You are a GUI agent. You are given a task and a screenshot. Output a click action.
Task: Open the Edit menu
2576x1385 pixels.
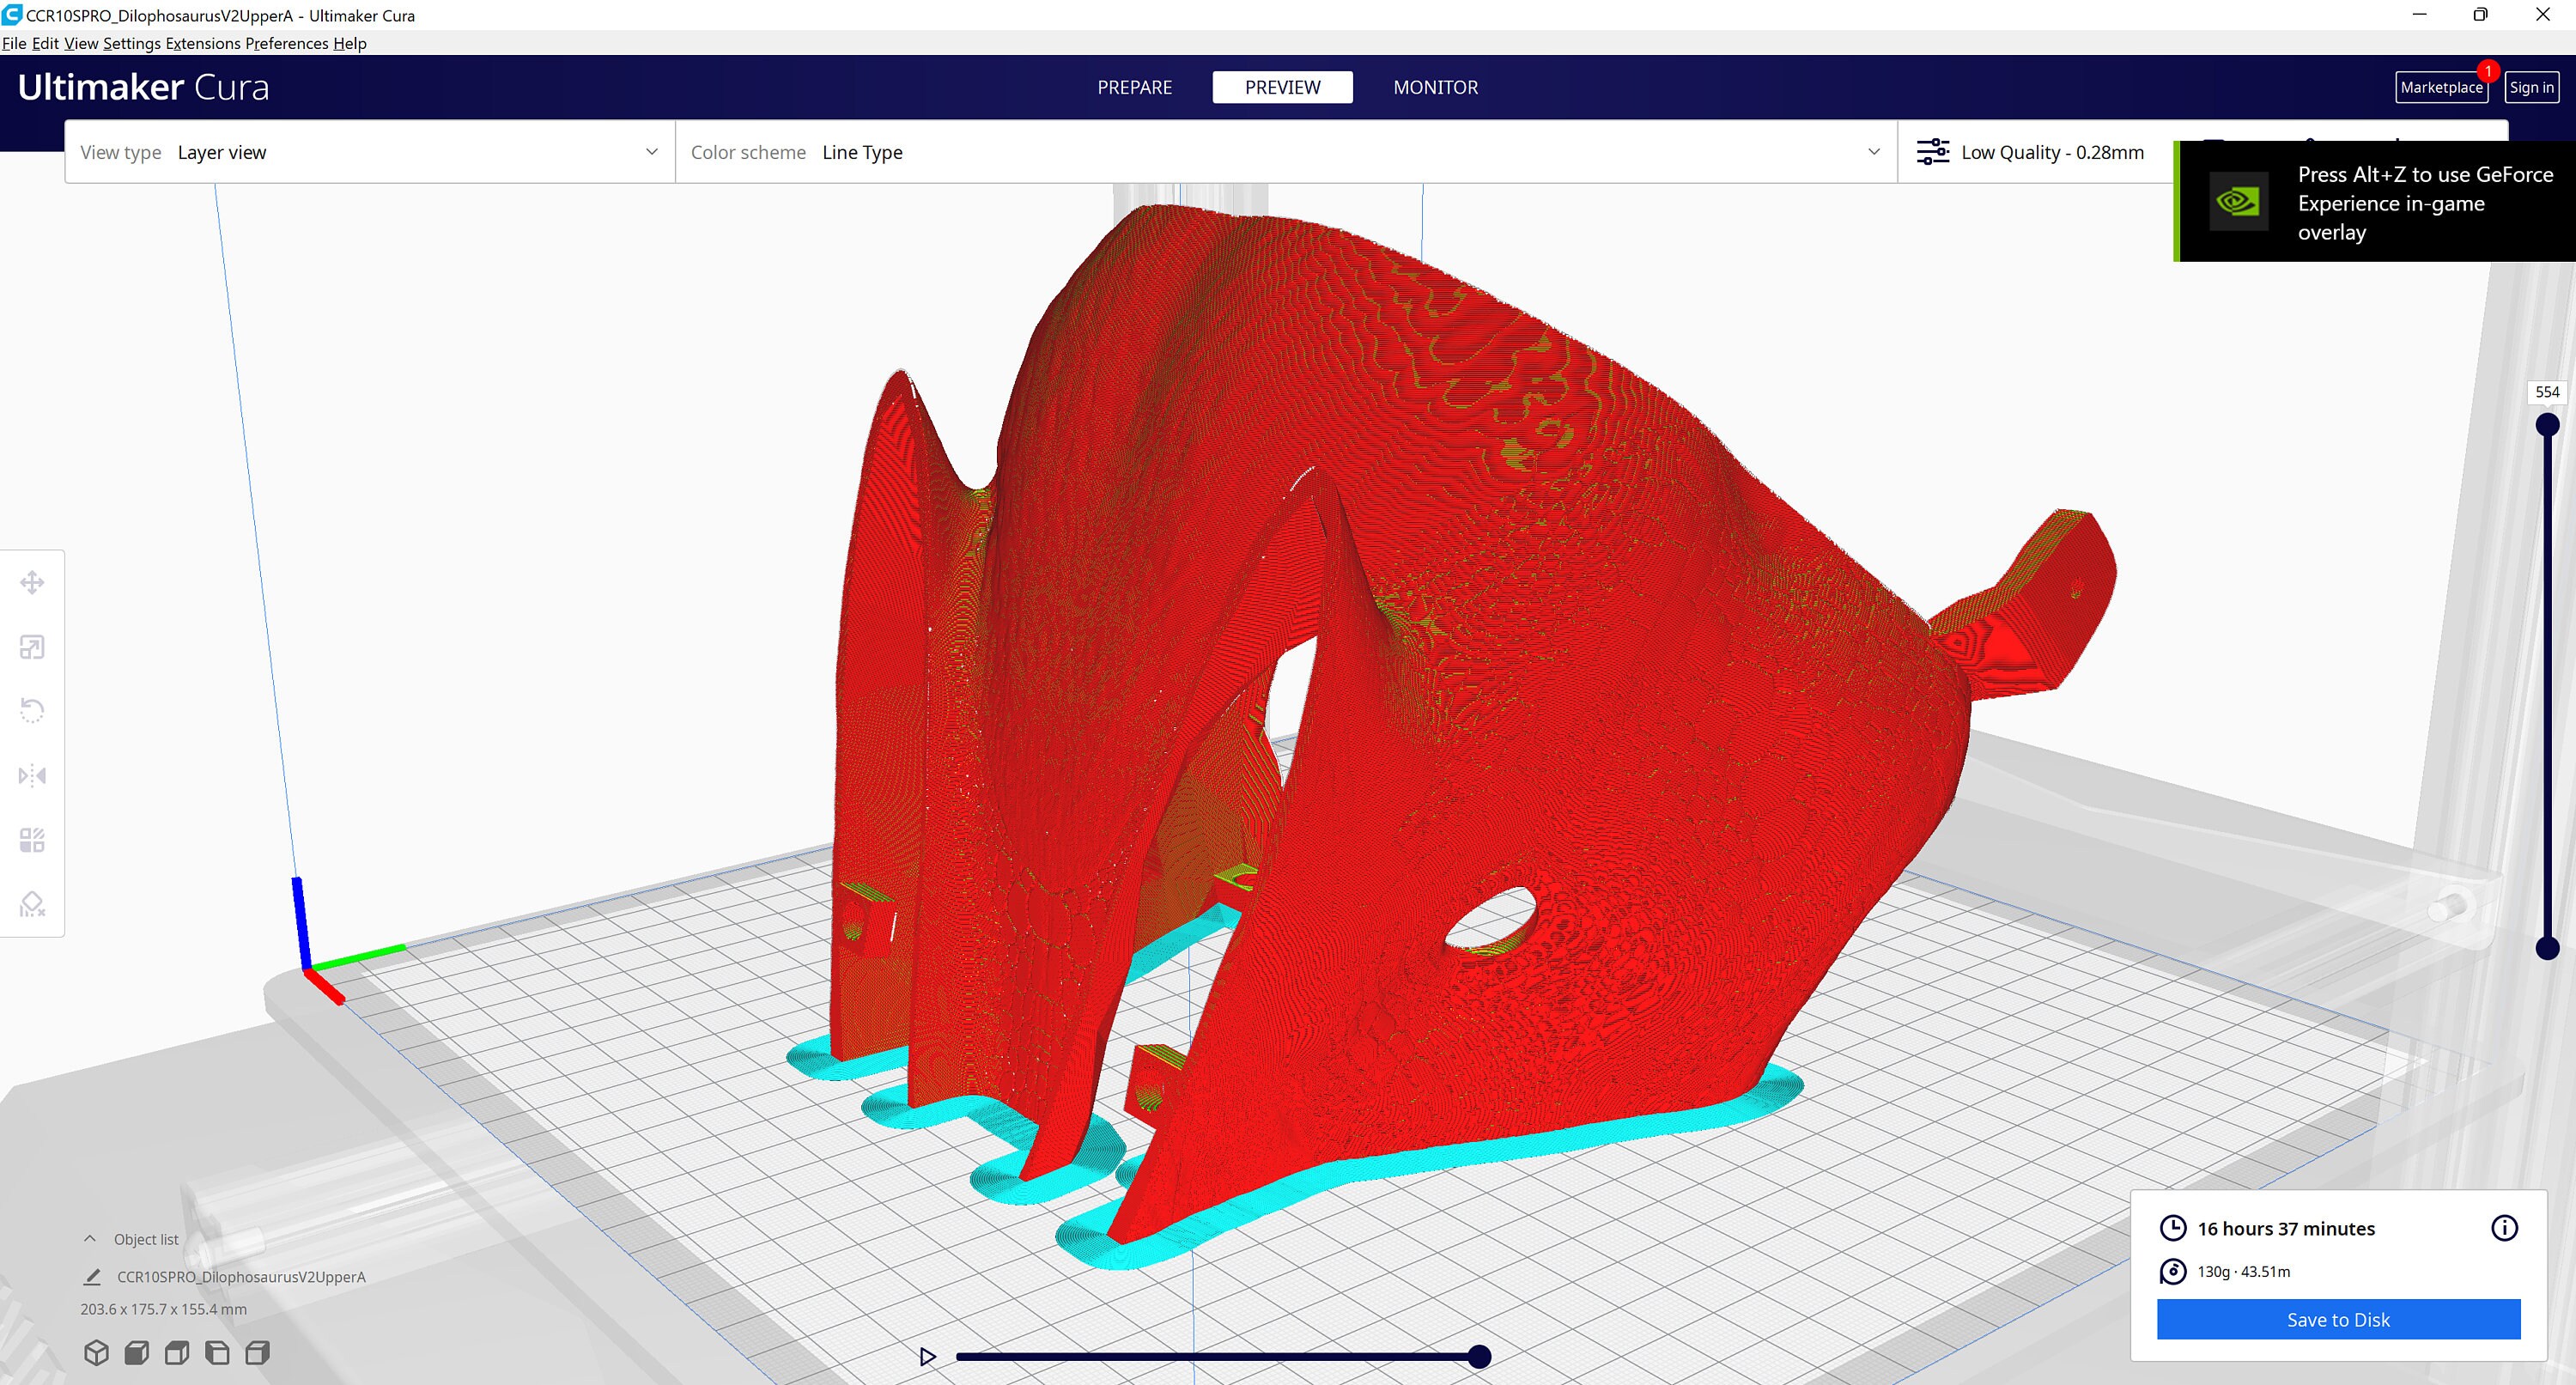click(45, 43)
